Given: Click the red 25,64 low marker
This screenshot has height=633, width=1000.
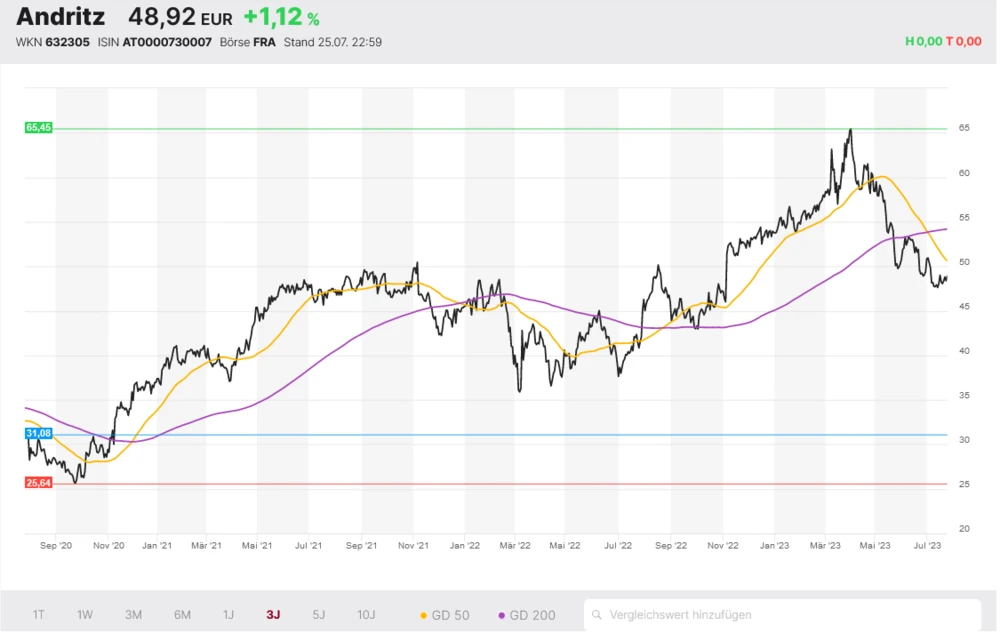Looking at the screenshot, I should 38,483.
